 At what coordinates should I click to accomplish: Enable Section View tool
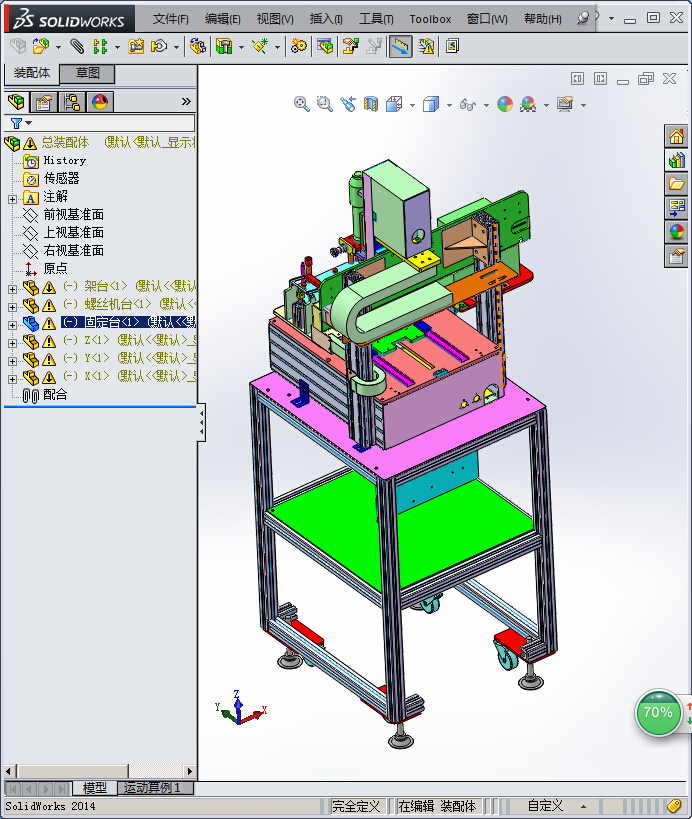tap(371, 103)
